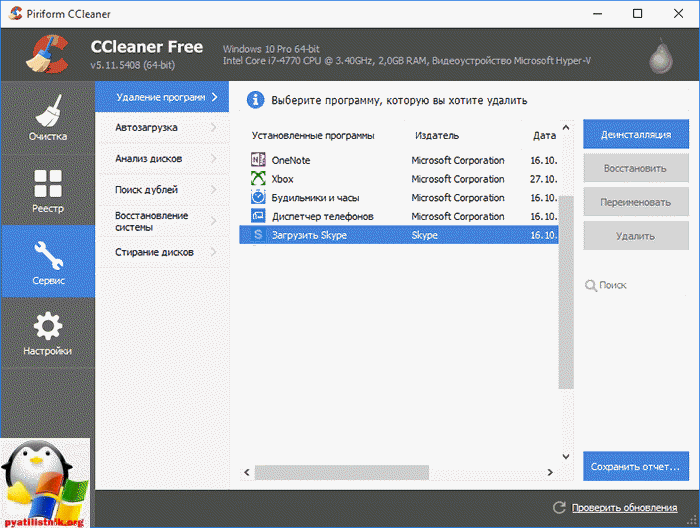700x528 pixels.
Task: Maximize the CCleaner window
Action: (x=638, y=14)
